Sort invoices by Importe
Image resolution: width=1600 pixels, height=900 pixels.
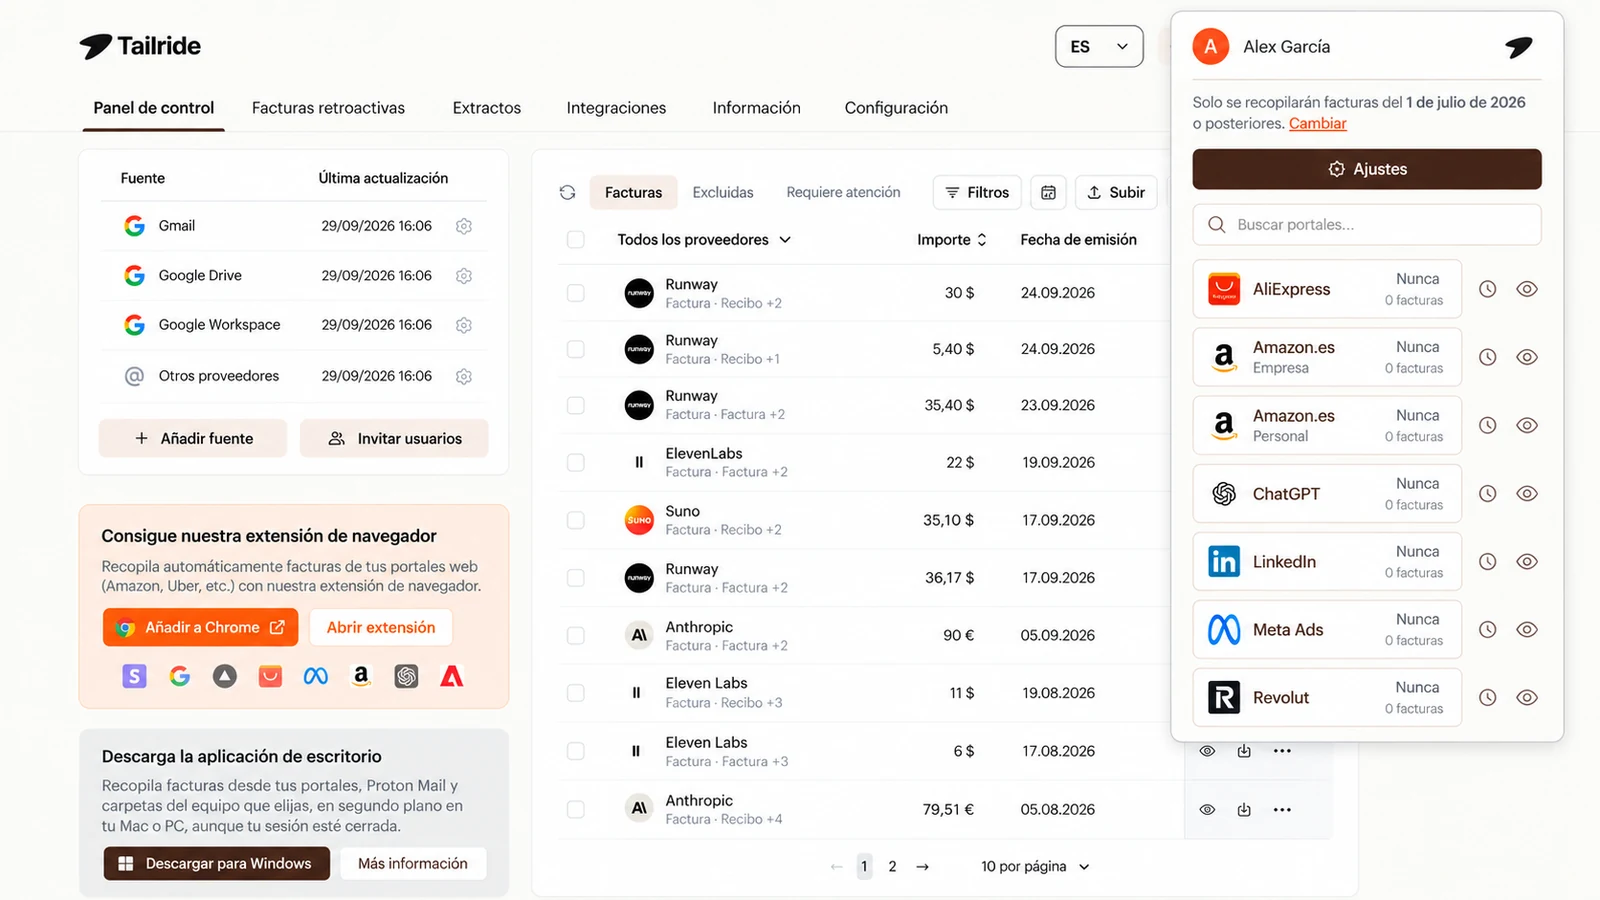(952, 240)
